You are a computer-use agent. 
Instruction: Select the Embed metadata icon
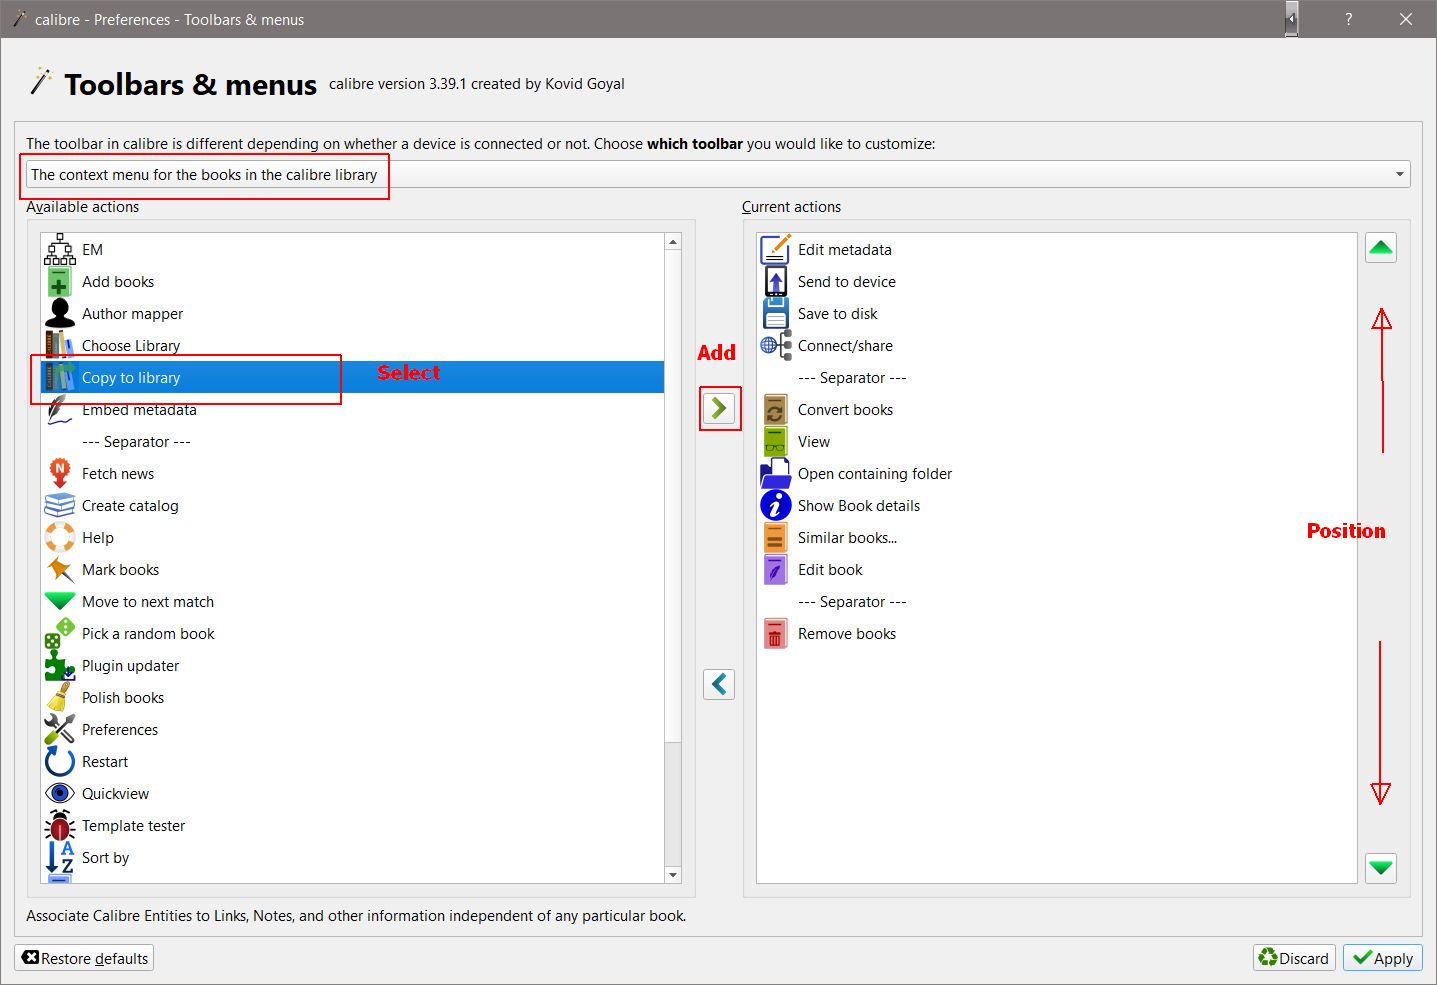pyautogui.click(x=60, y=409)
